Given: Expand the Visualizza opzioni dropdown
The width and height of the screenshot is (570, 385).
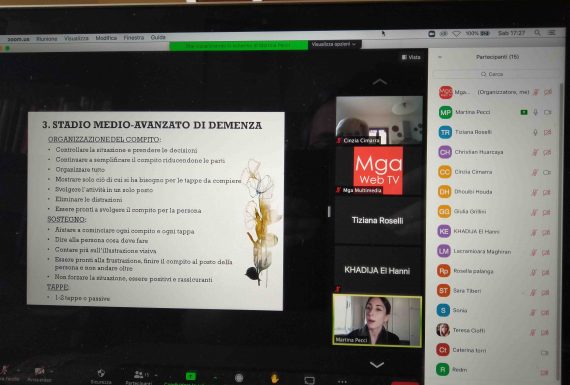Looking at the screenshot, I should (334, 44).
